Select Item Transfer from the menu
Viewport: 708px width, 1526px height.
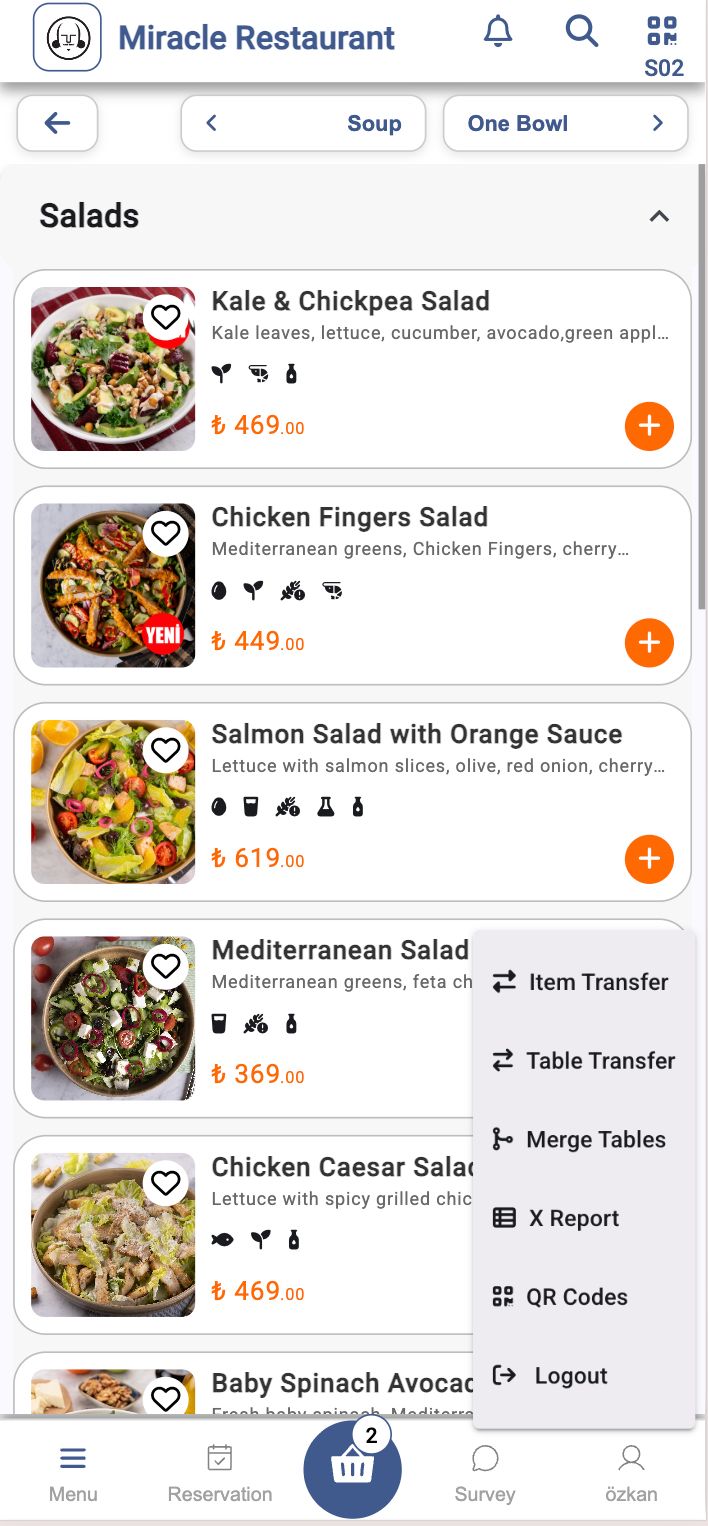583,982
